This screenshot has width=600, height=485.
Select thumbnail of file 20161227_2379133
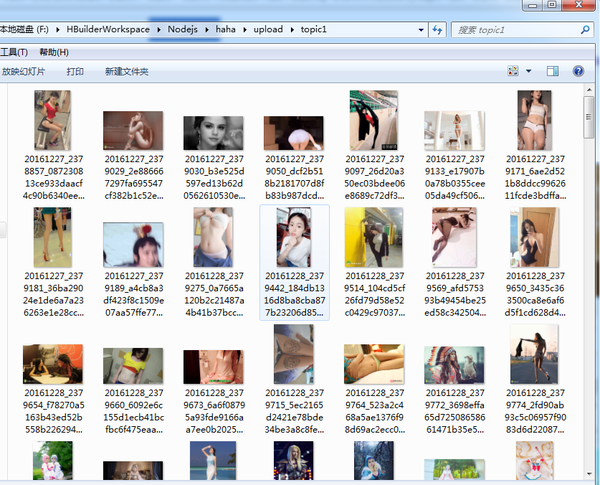click(x=454, y=131)
